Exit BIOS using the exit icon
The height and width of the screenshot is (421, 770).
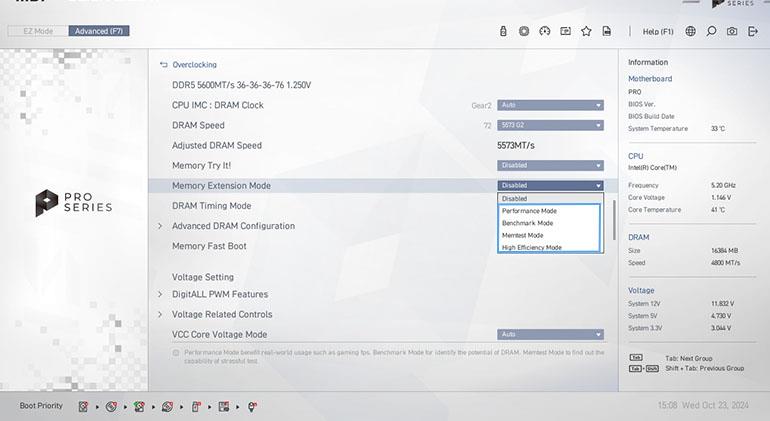(x=753, y=31)
